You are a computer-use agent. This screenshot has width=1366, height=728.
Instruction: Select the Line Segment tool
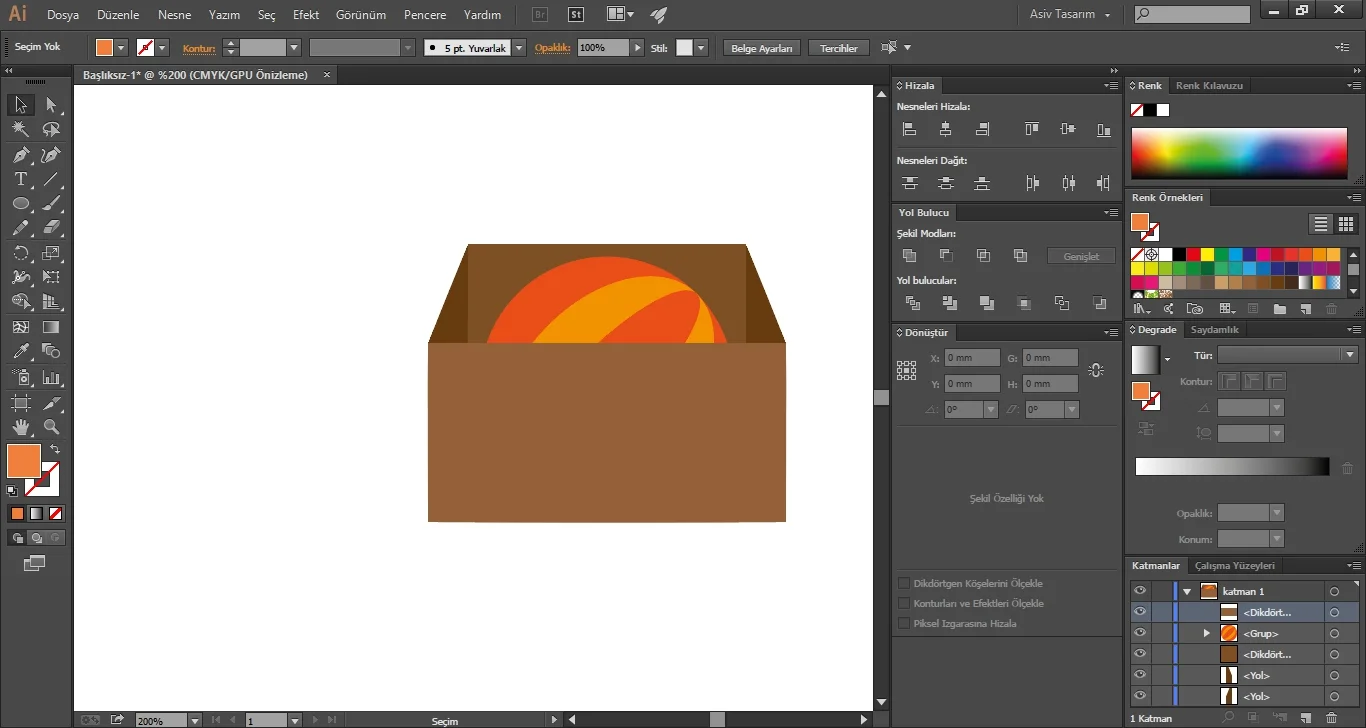point(51,179)
